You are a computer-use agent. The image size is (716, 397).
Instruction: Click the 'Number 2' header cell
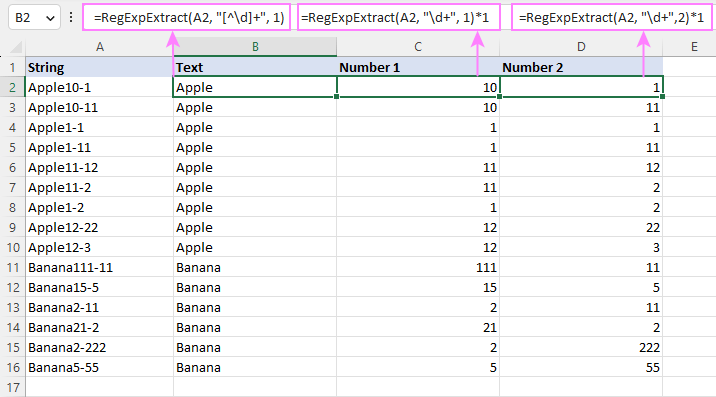[581, 67]
